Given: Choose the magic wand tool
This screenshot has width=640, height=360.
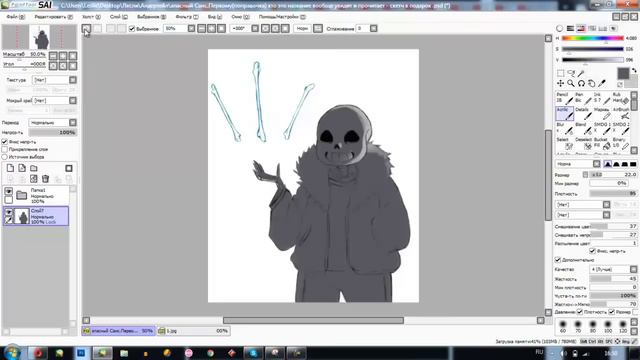Looking at the screenshot, I should (581, 73).
